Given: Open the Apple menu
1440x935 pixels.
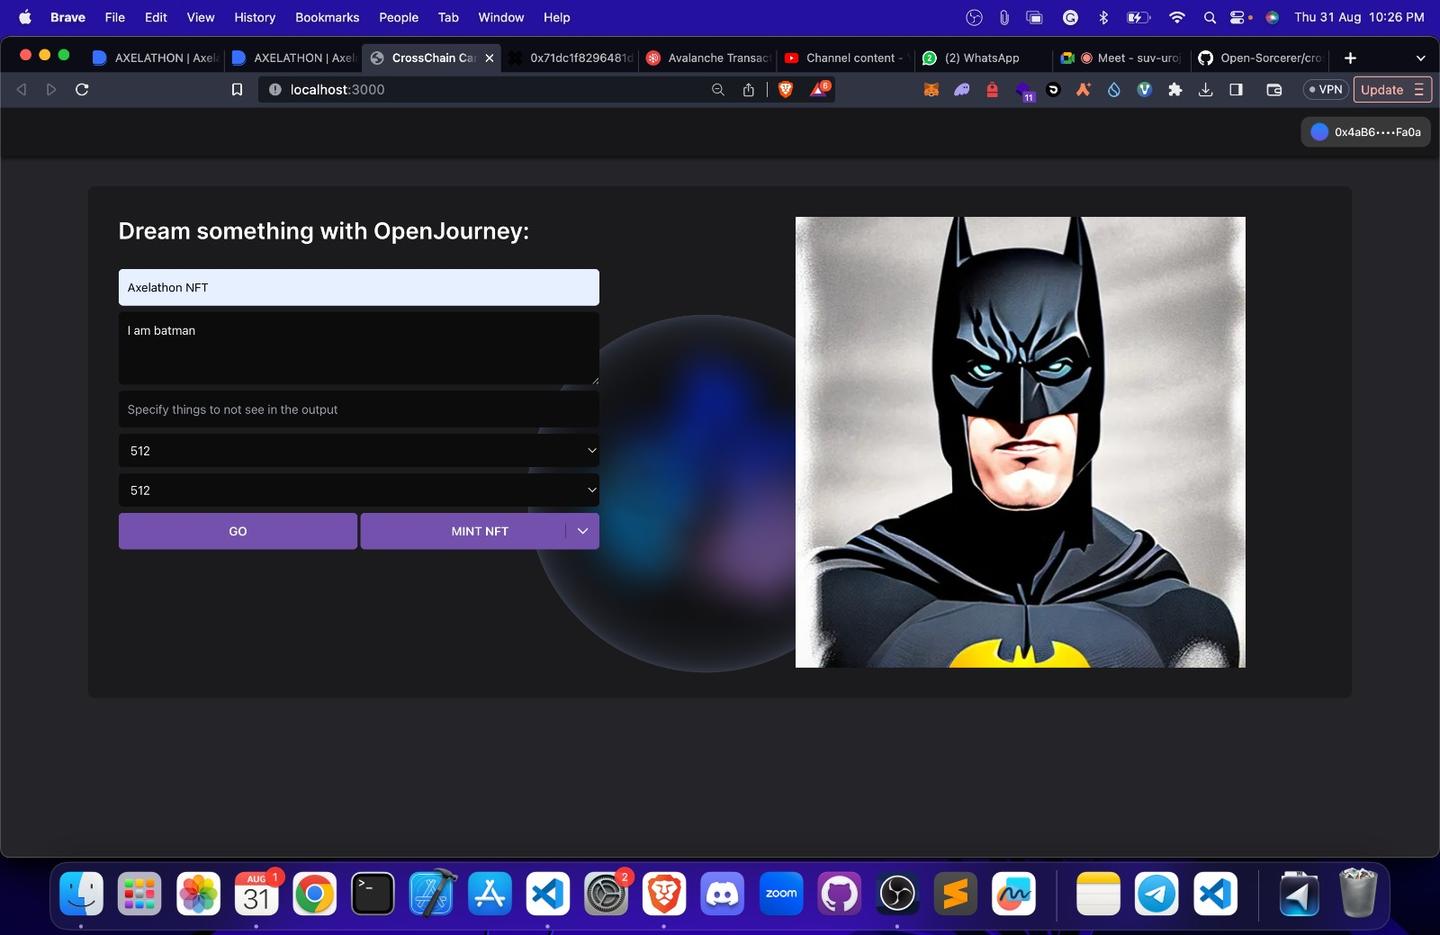Looking at the screenshot, I should (25, 17).
